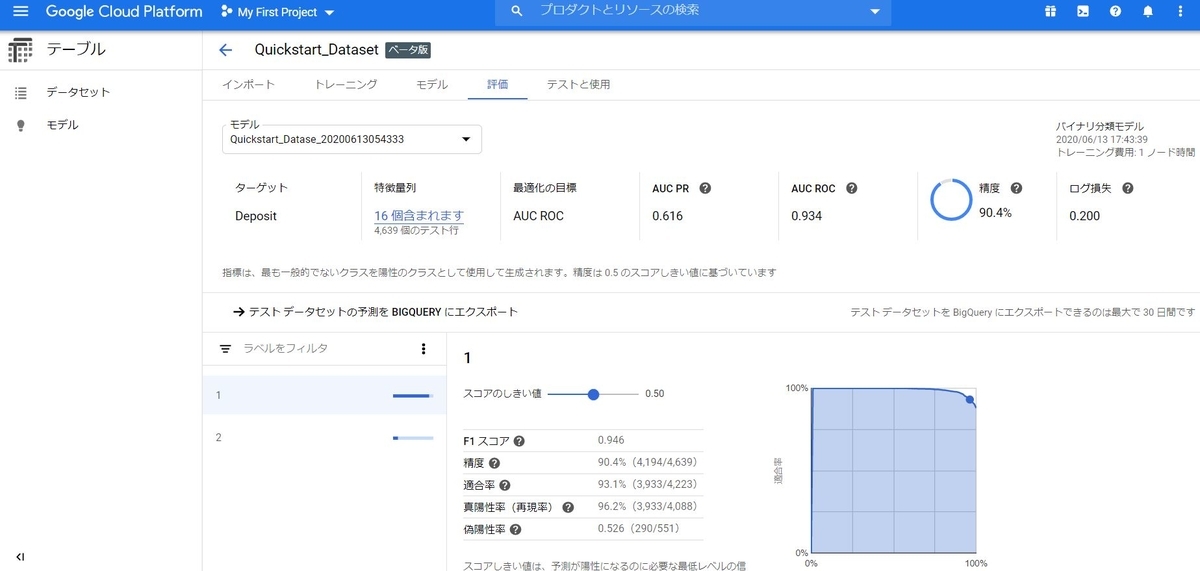Click the filter labels icon
This screenshot has height=571, width=1200.
tap(225, 349)
